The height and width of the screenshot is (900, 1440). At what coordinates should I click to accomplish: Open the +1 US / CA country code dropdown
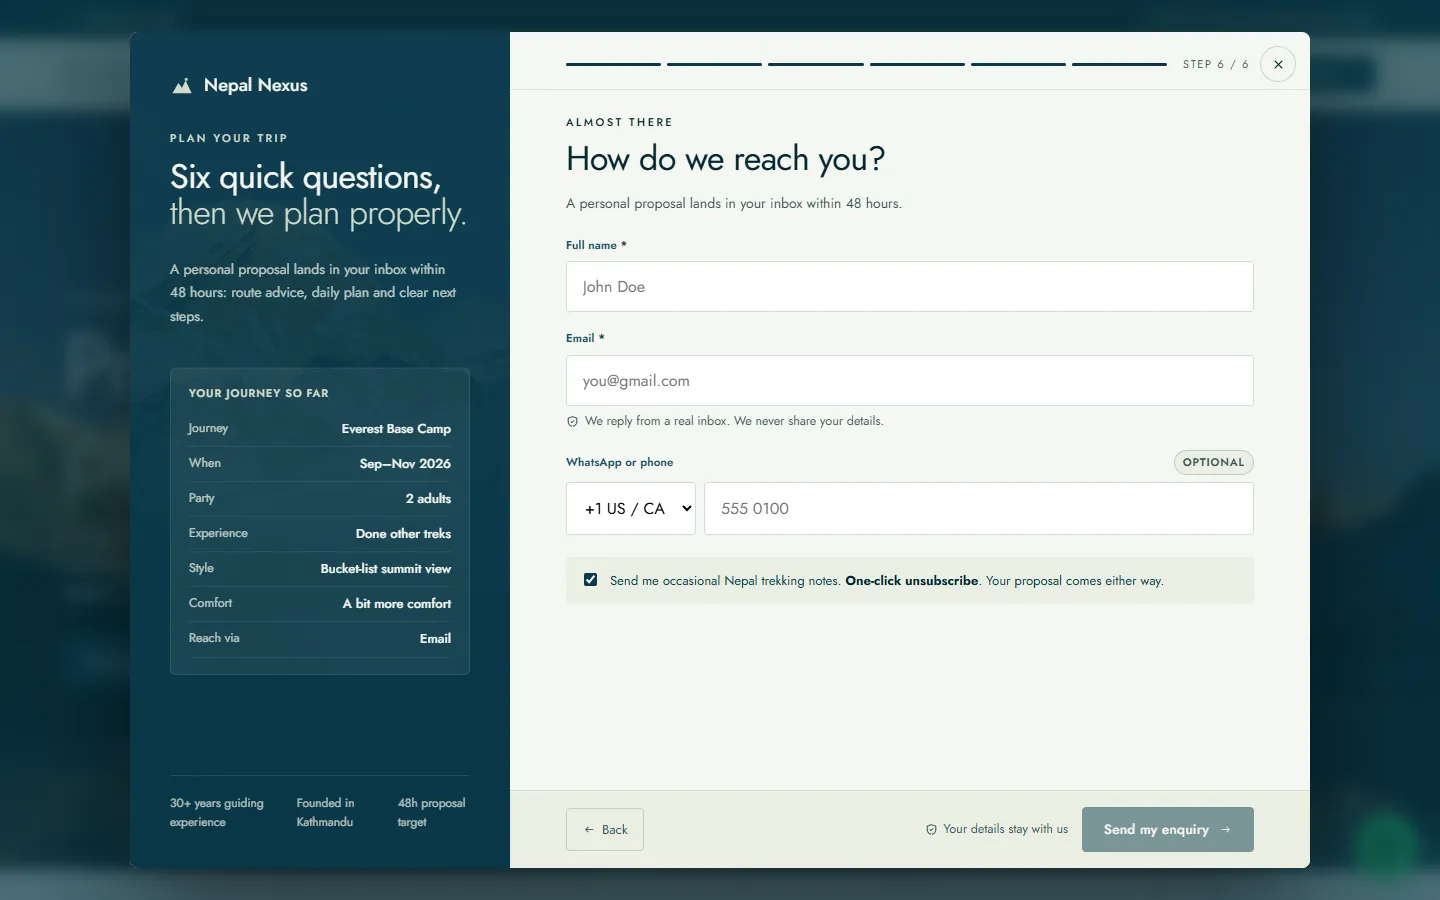tap(631, 508)
